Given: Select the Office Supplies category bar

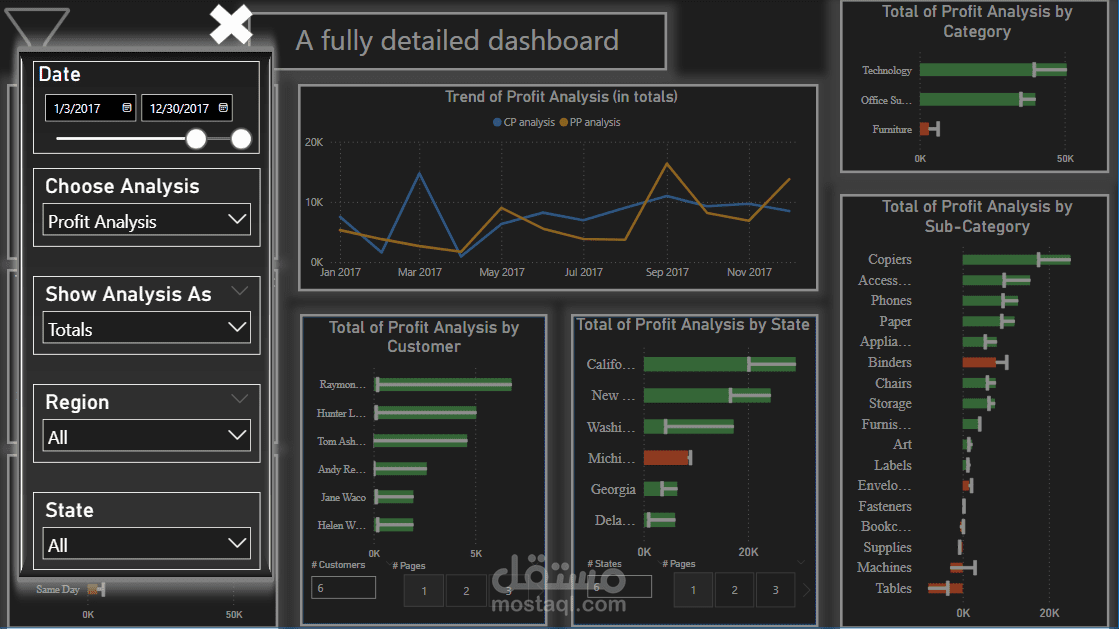Looking at the screenshot, I should pyautogui.click(x=977, y=100).
